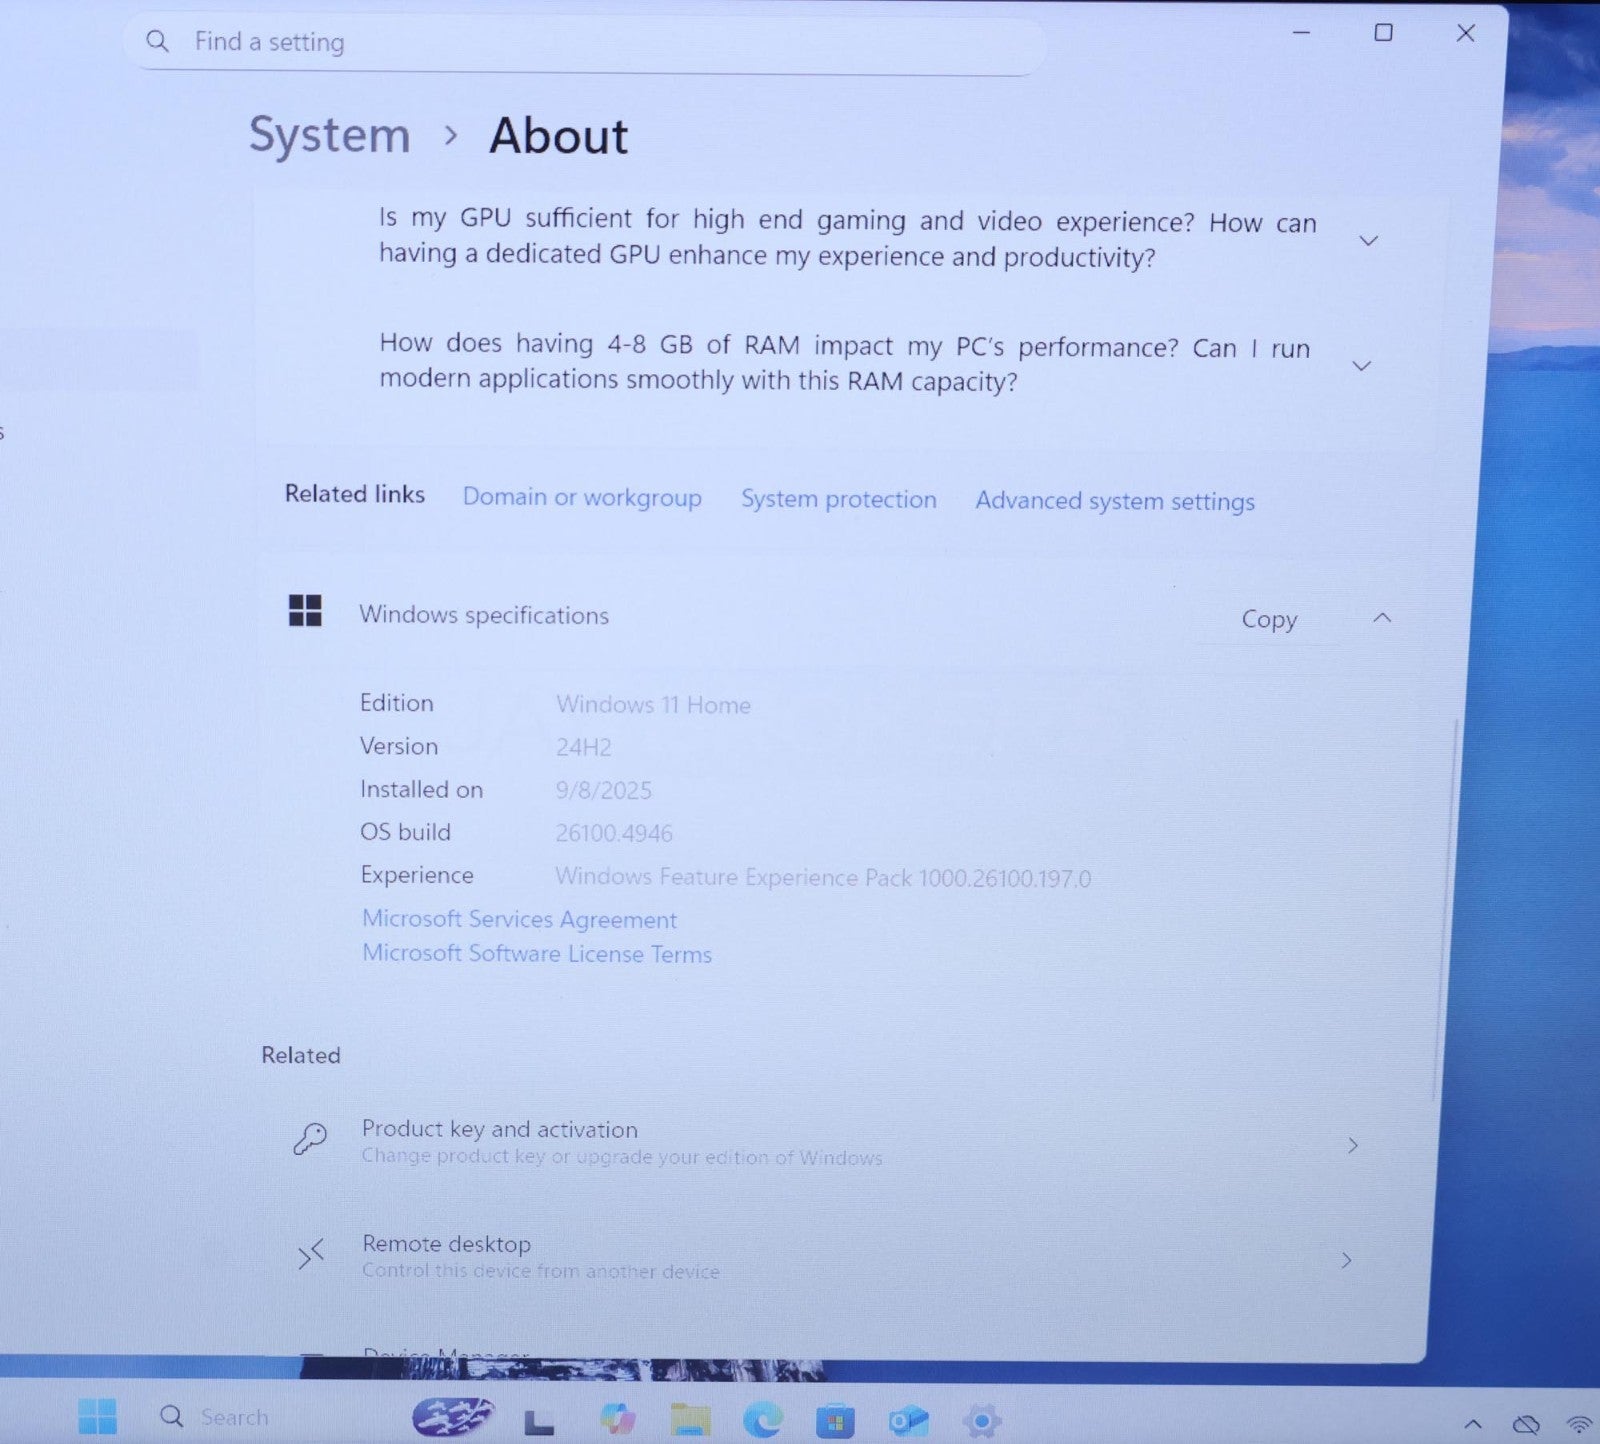Screen dimensions: 1600x1444
Task: Expand the GPU sufficiency question
Action: pos(1368,240)
